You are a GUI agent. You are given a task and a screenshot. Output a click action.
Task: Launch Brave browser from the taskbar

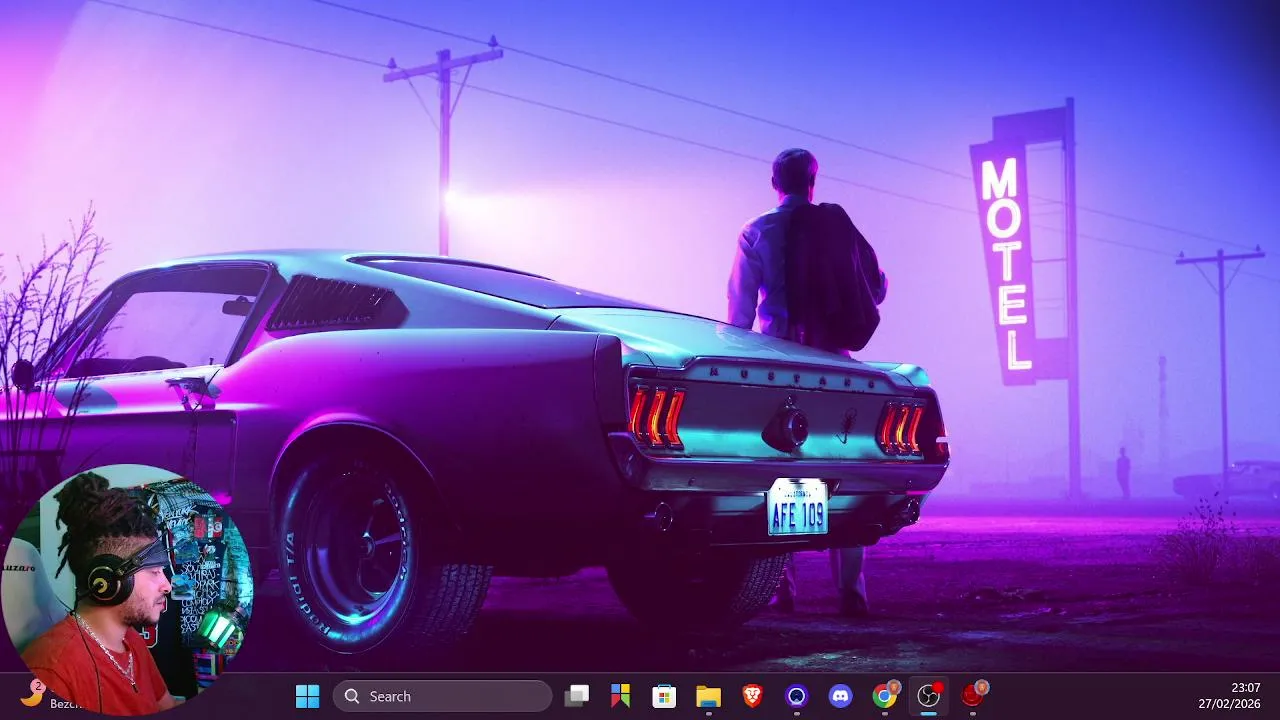(752, 696)
